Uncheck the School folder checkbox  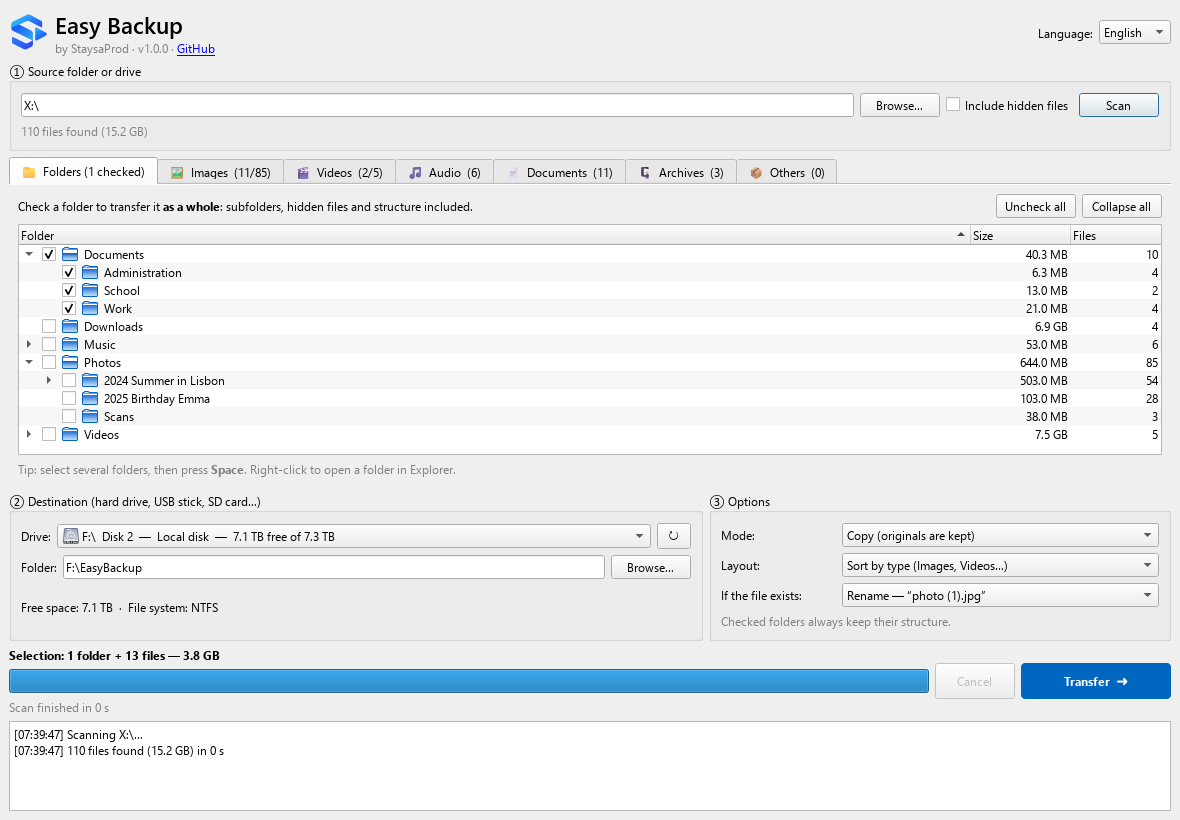68,290
